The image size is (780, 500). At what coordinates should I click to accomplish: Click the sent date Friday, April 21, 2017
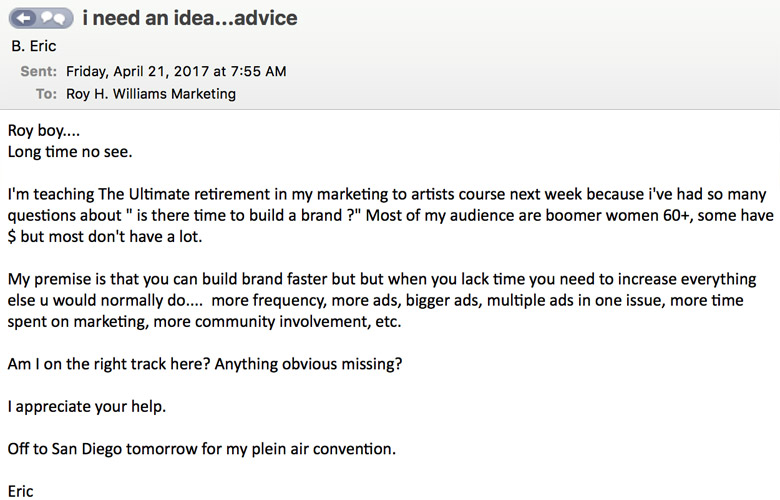coord(137,71)
